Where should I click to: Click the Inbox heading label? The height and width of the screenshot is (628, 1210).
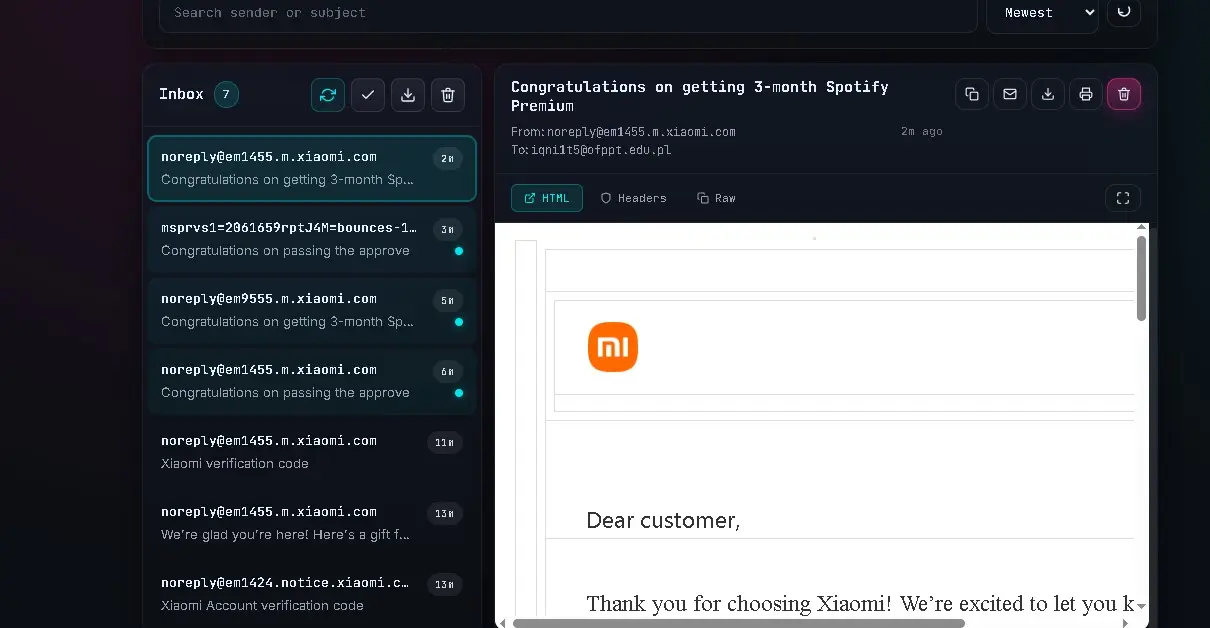pos(181,94)
